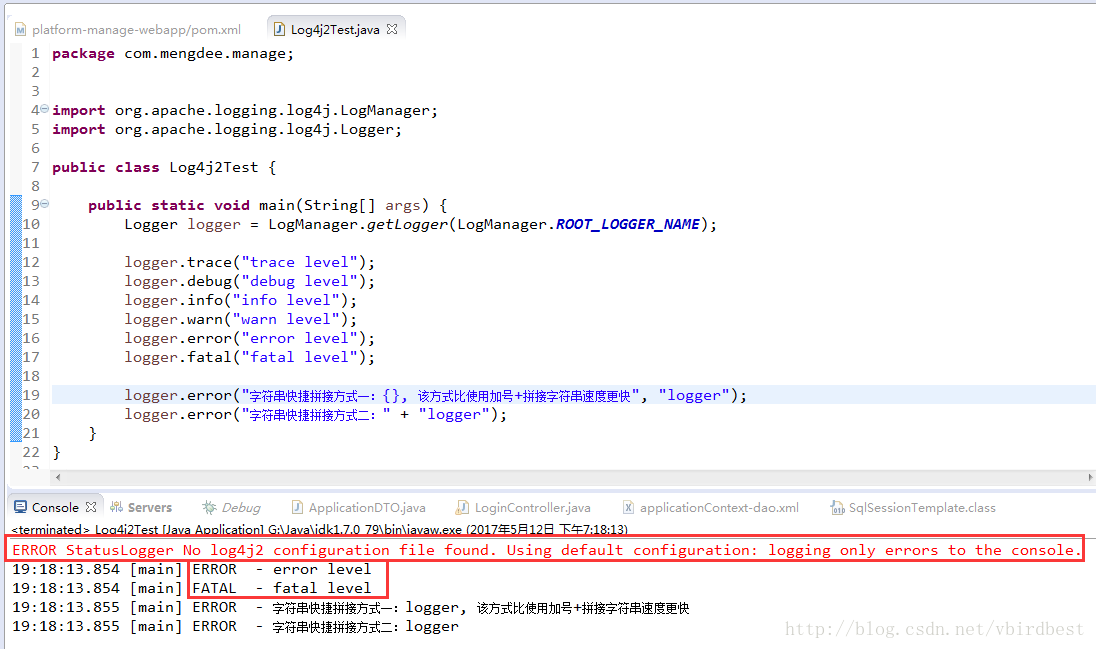
Task: Click the 拼接方式二 console output line
Action: [x=236, y=626]
